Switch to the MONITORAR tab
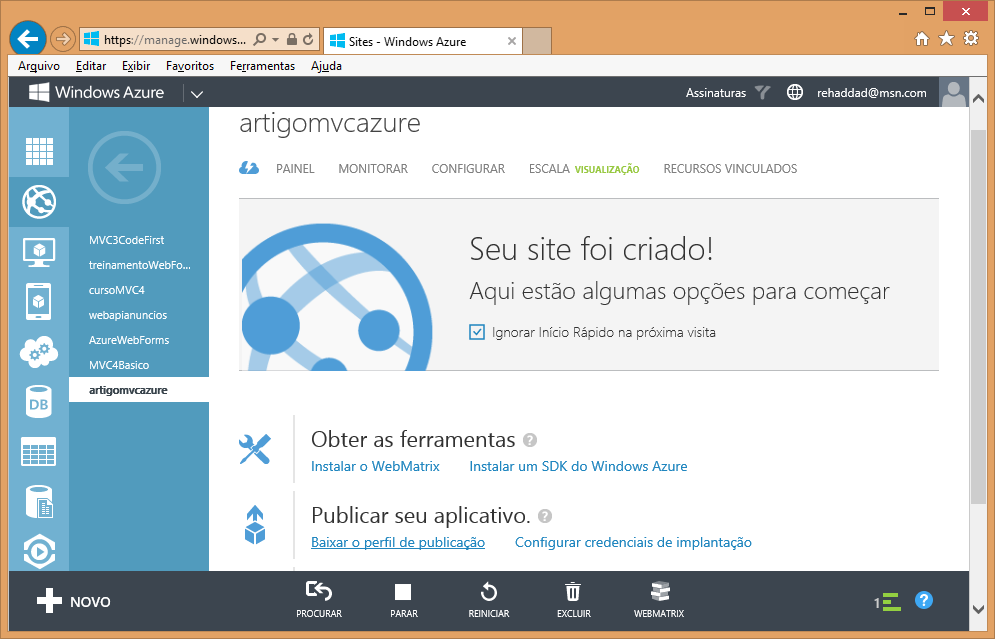995x639 pixels. pyautogui.click(x=373, y=169)
